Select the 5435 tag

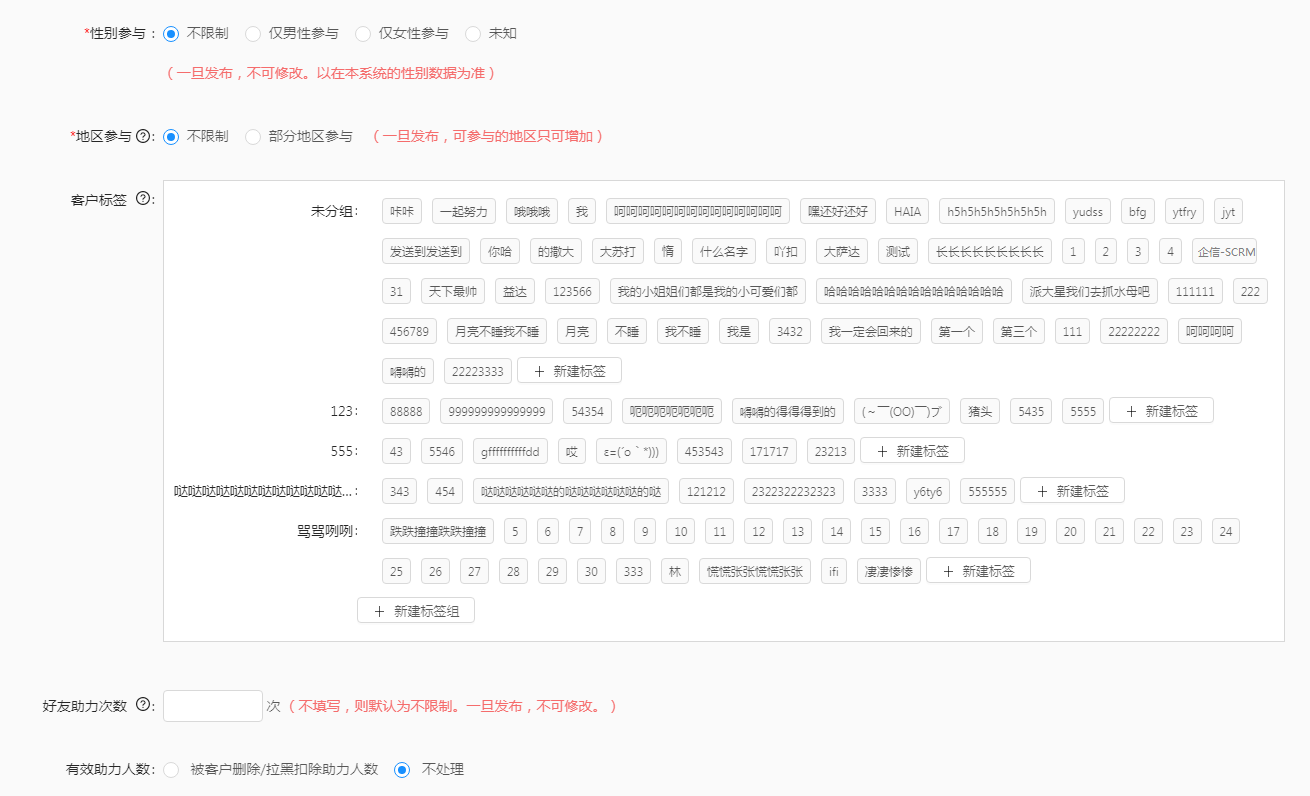pyautogui.click(x=1031, y=411)
